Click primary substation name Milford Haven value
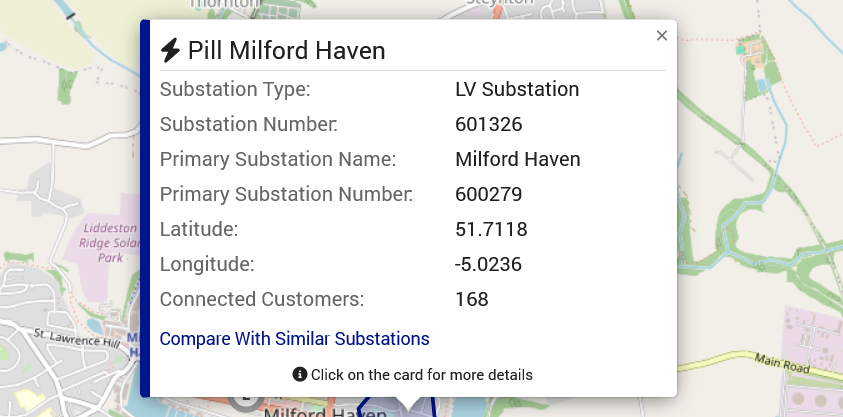843x417 pixels. [517, 159]
